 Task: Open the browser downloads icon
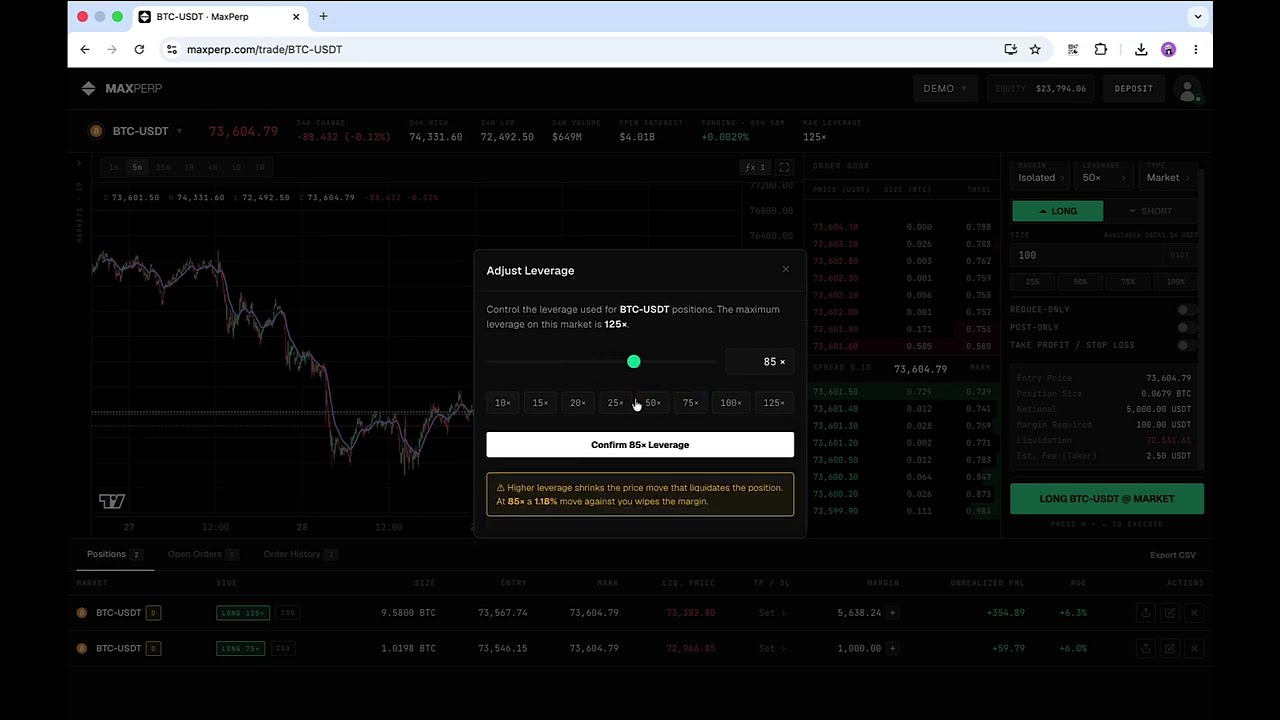click(x=1141, y=49)
